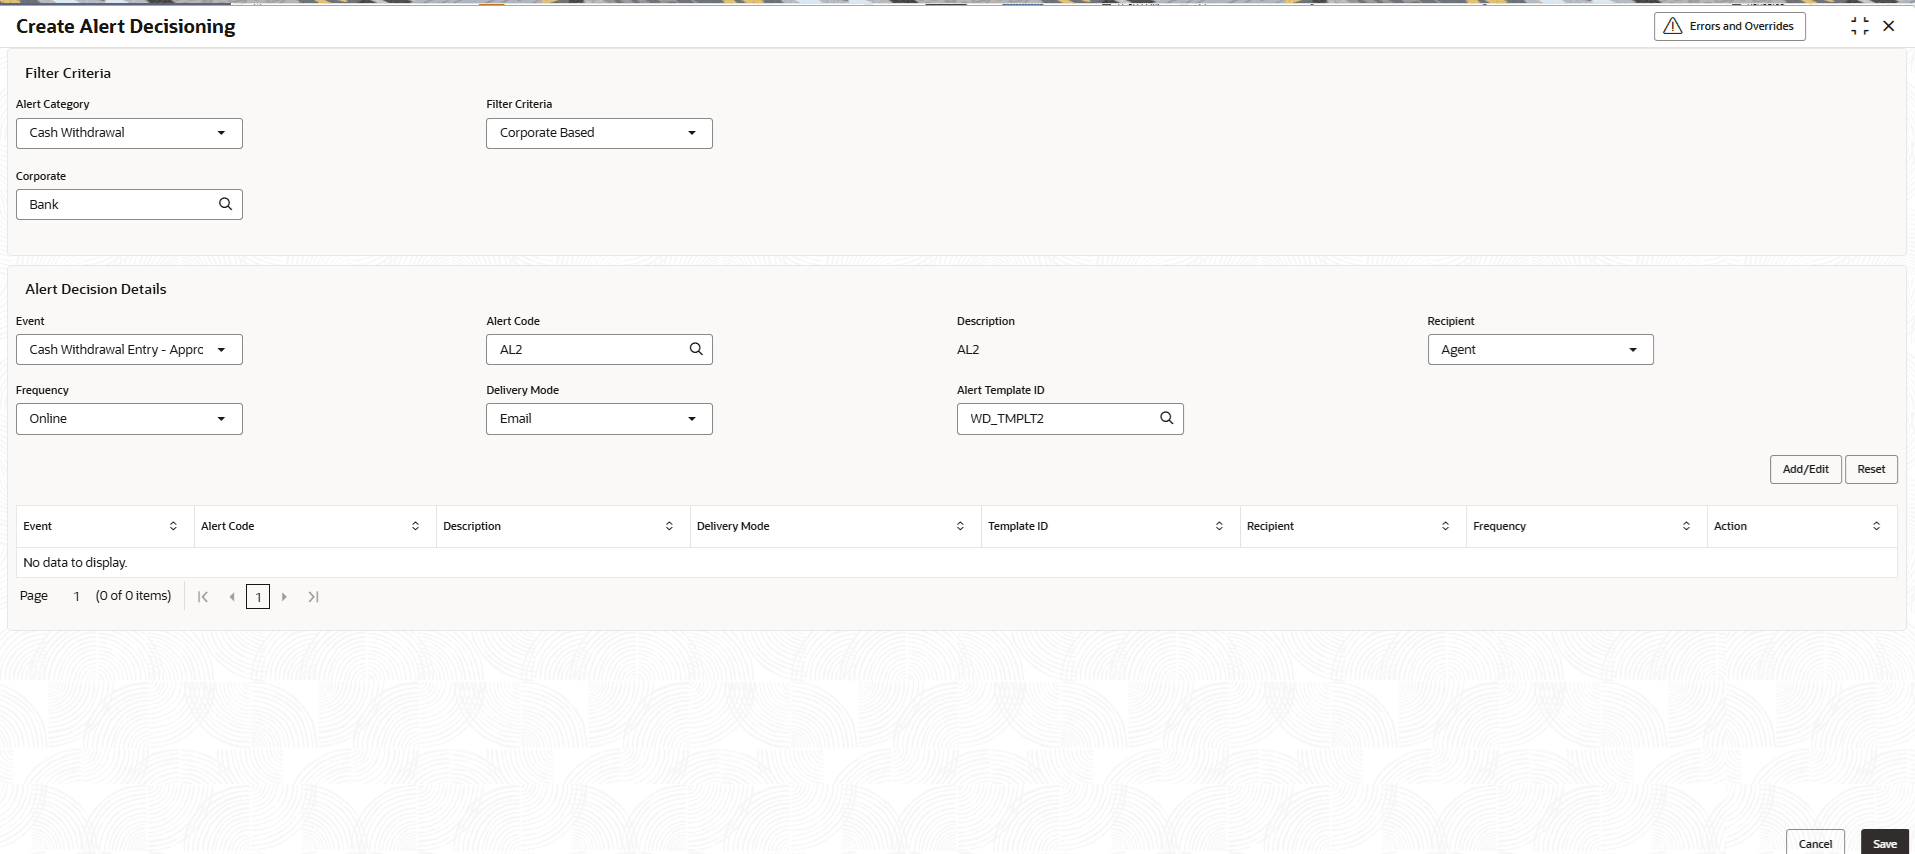Screen dimensions: 1915x854
Task: Click the '(0 of 0 items)' pagination count
Action: click(x=133, y=596)
